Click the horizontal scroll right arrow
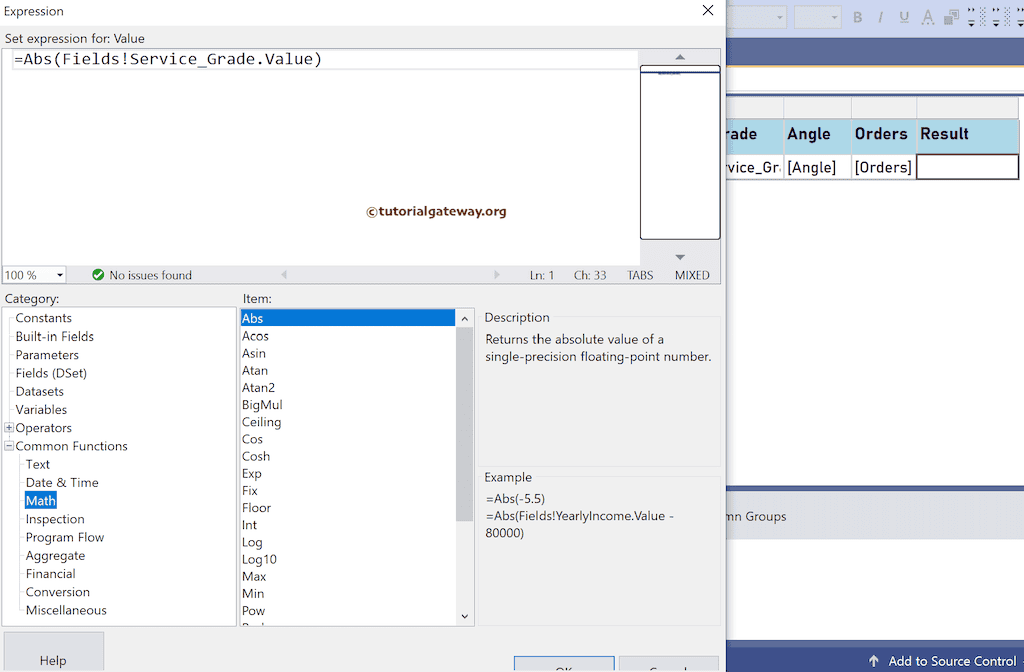Image resolution: width=1024 pixels, height=672 pixels. (497, 275)
